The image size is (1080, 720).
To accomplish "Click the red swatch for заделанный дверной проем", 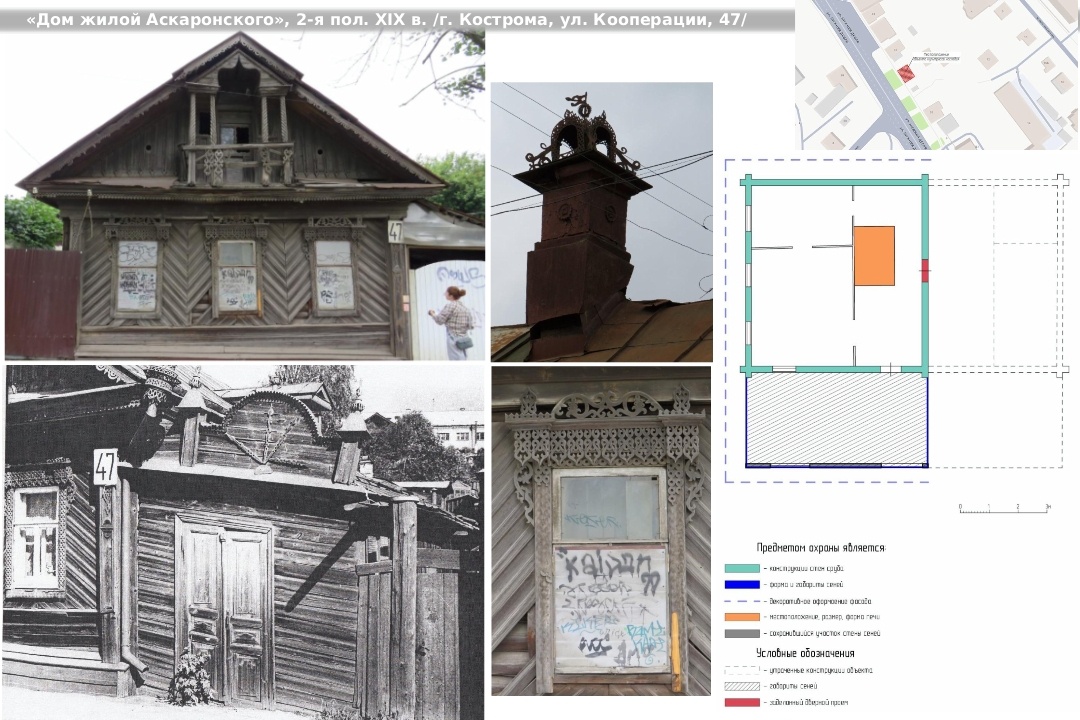I will pyautogui.click(x=742, y=703).
